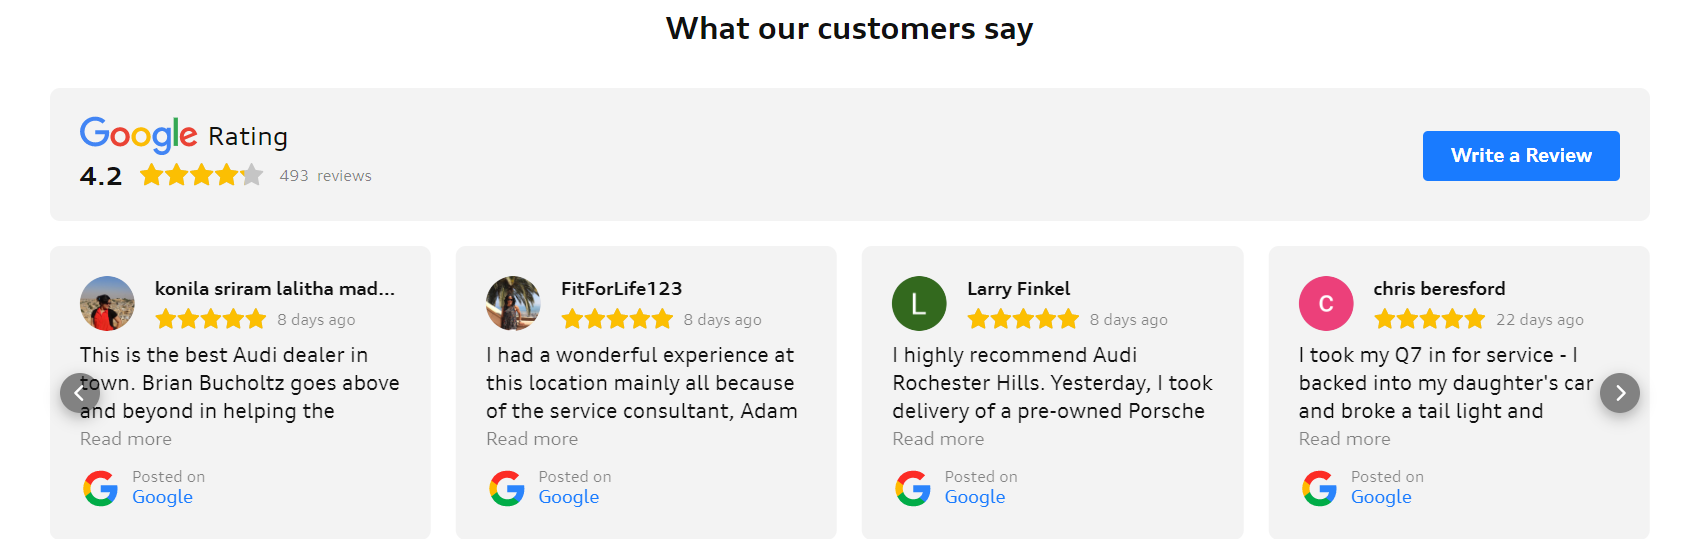
Task: Expand chris beresford's review with Read more
Action: pos(1344,439)
